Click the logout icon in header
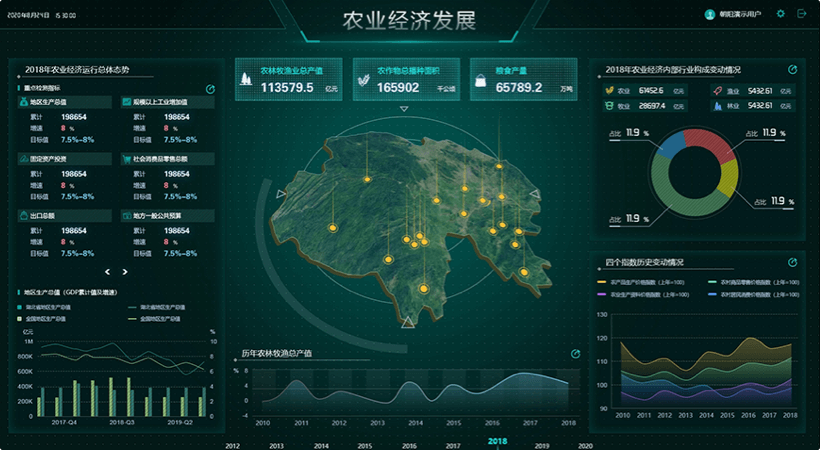 [x=801, y=14]
